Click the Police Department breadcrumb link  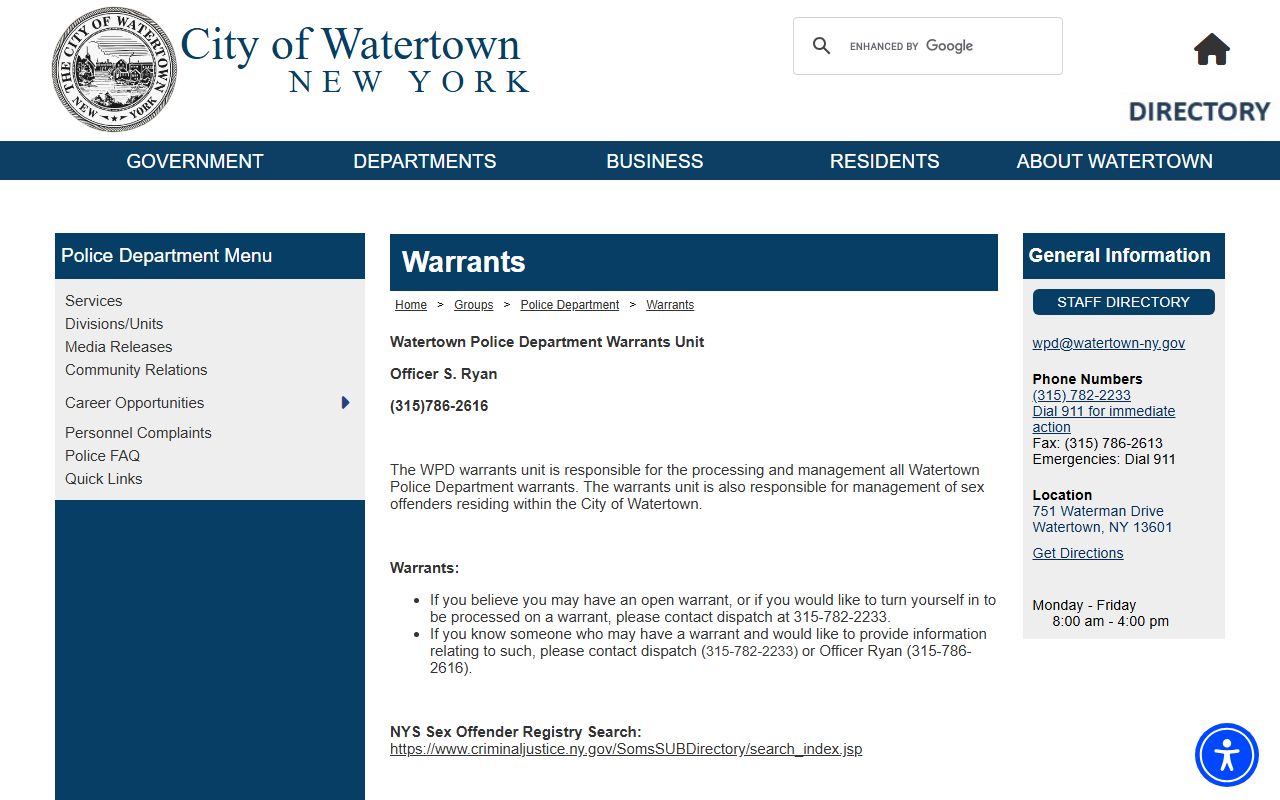pyautogui.click(x=570, y=305)
